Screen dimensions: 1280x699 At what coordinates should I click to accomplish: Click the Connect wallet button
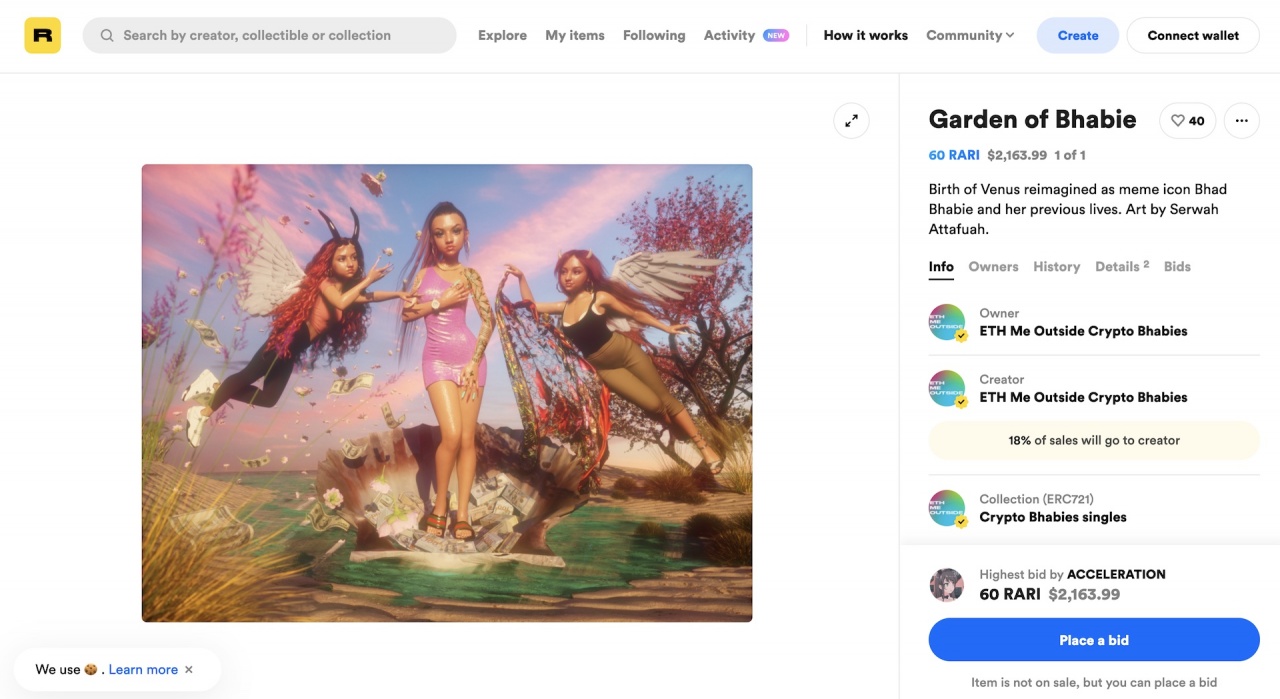click(x=1192, y=35)
